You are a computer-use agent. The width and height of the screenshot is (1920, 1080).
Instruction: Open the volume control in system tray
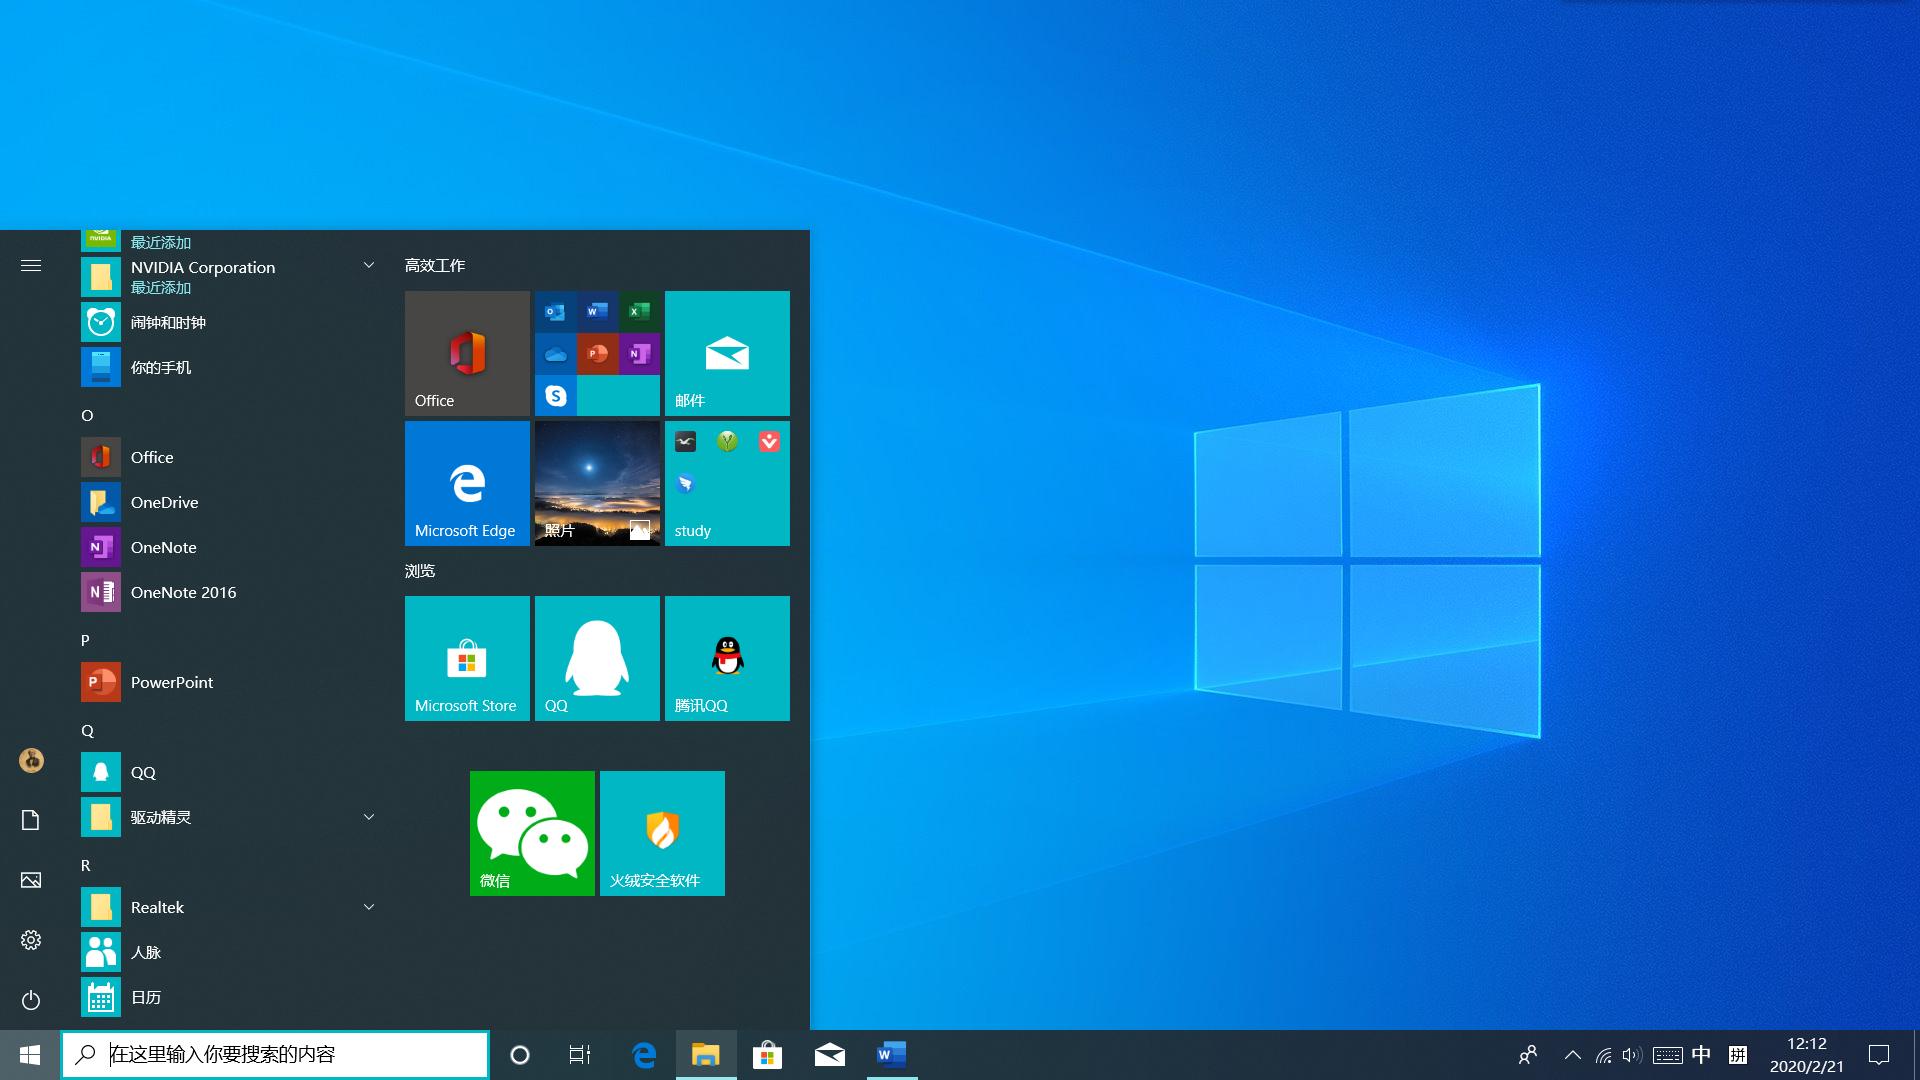coord(1632,1054)
